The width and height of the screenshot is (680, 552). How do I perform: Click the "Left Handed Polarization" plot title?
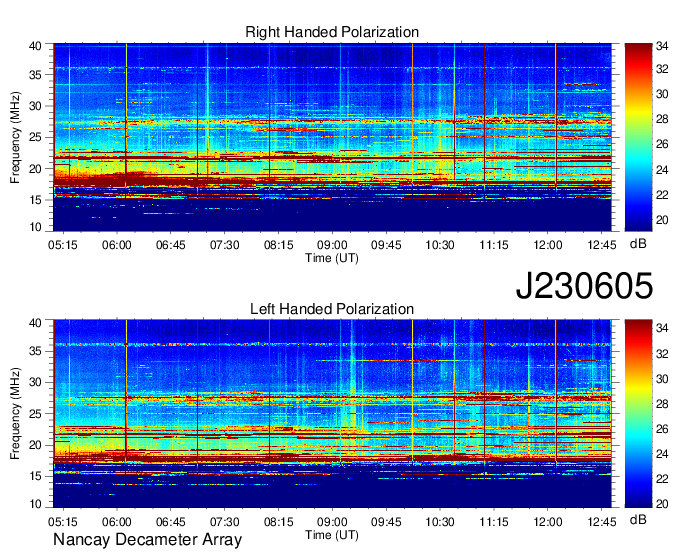(x=332, y=309)
